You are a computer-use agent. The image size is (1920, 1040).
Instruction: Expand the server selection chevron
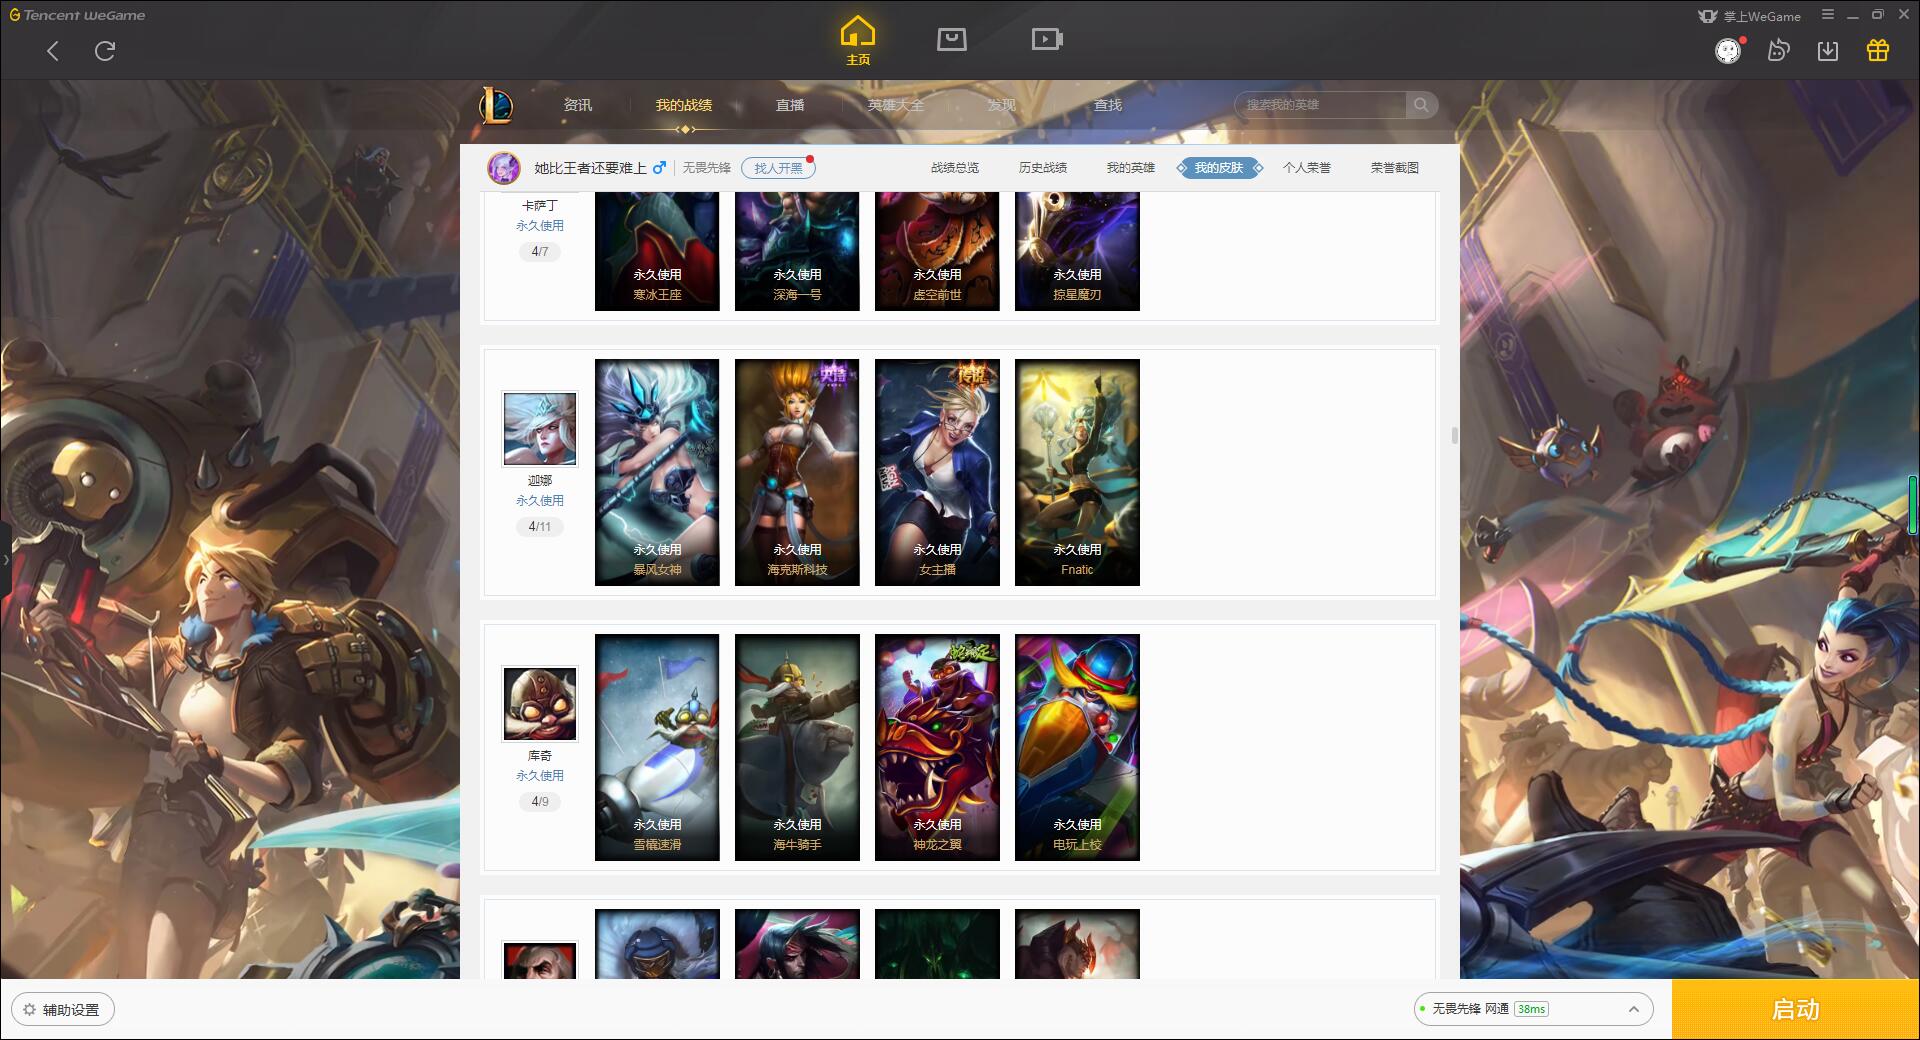[x=1633, y=1009]
